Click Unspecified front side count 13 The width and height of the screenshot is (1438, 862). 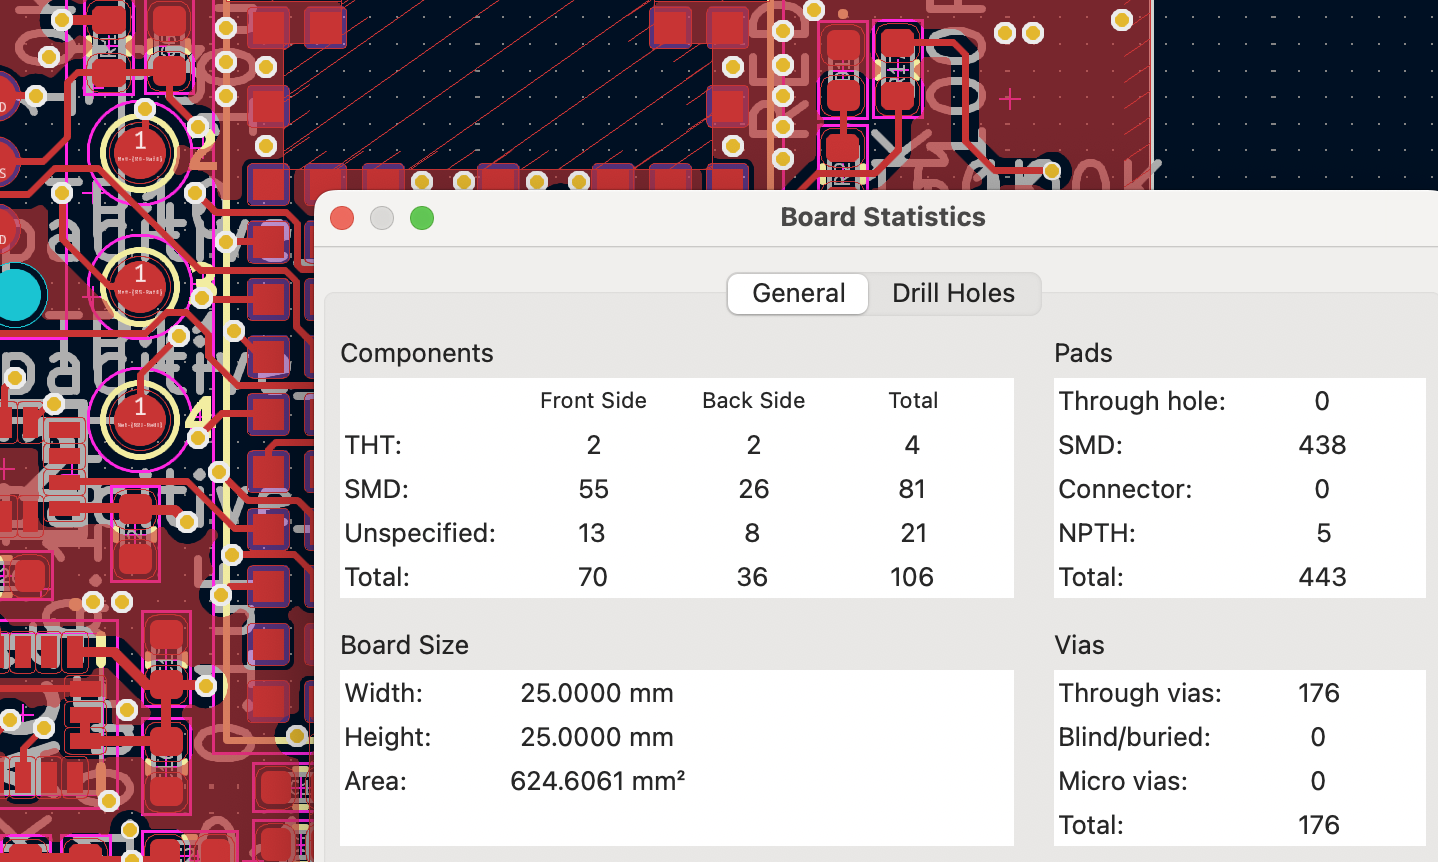(592, 533)
